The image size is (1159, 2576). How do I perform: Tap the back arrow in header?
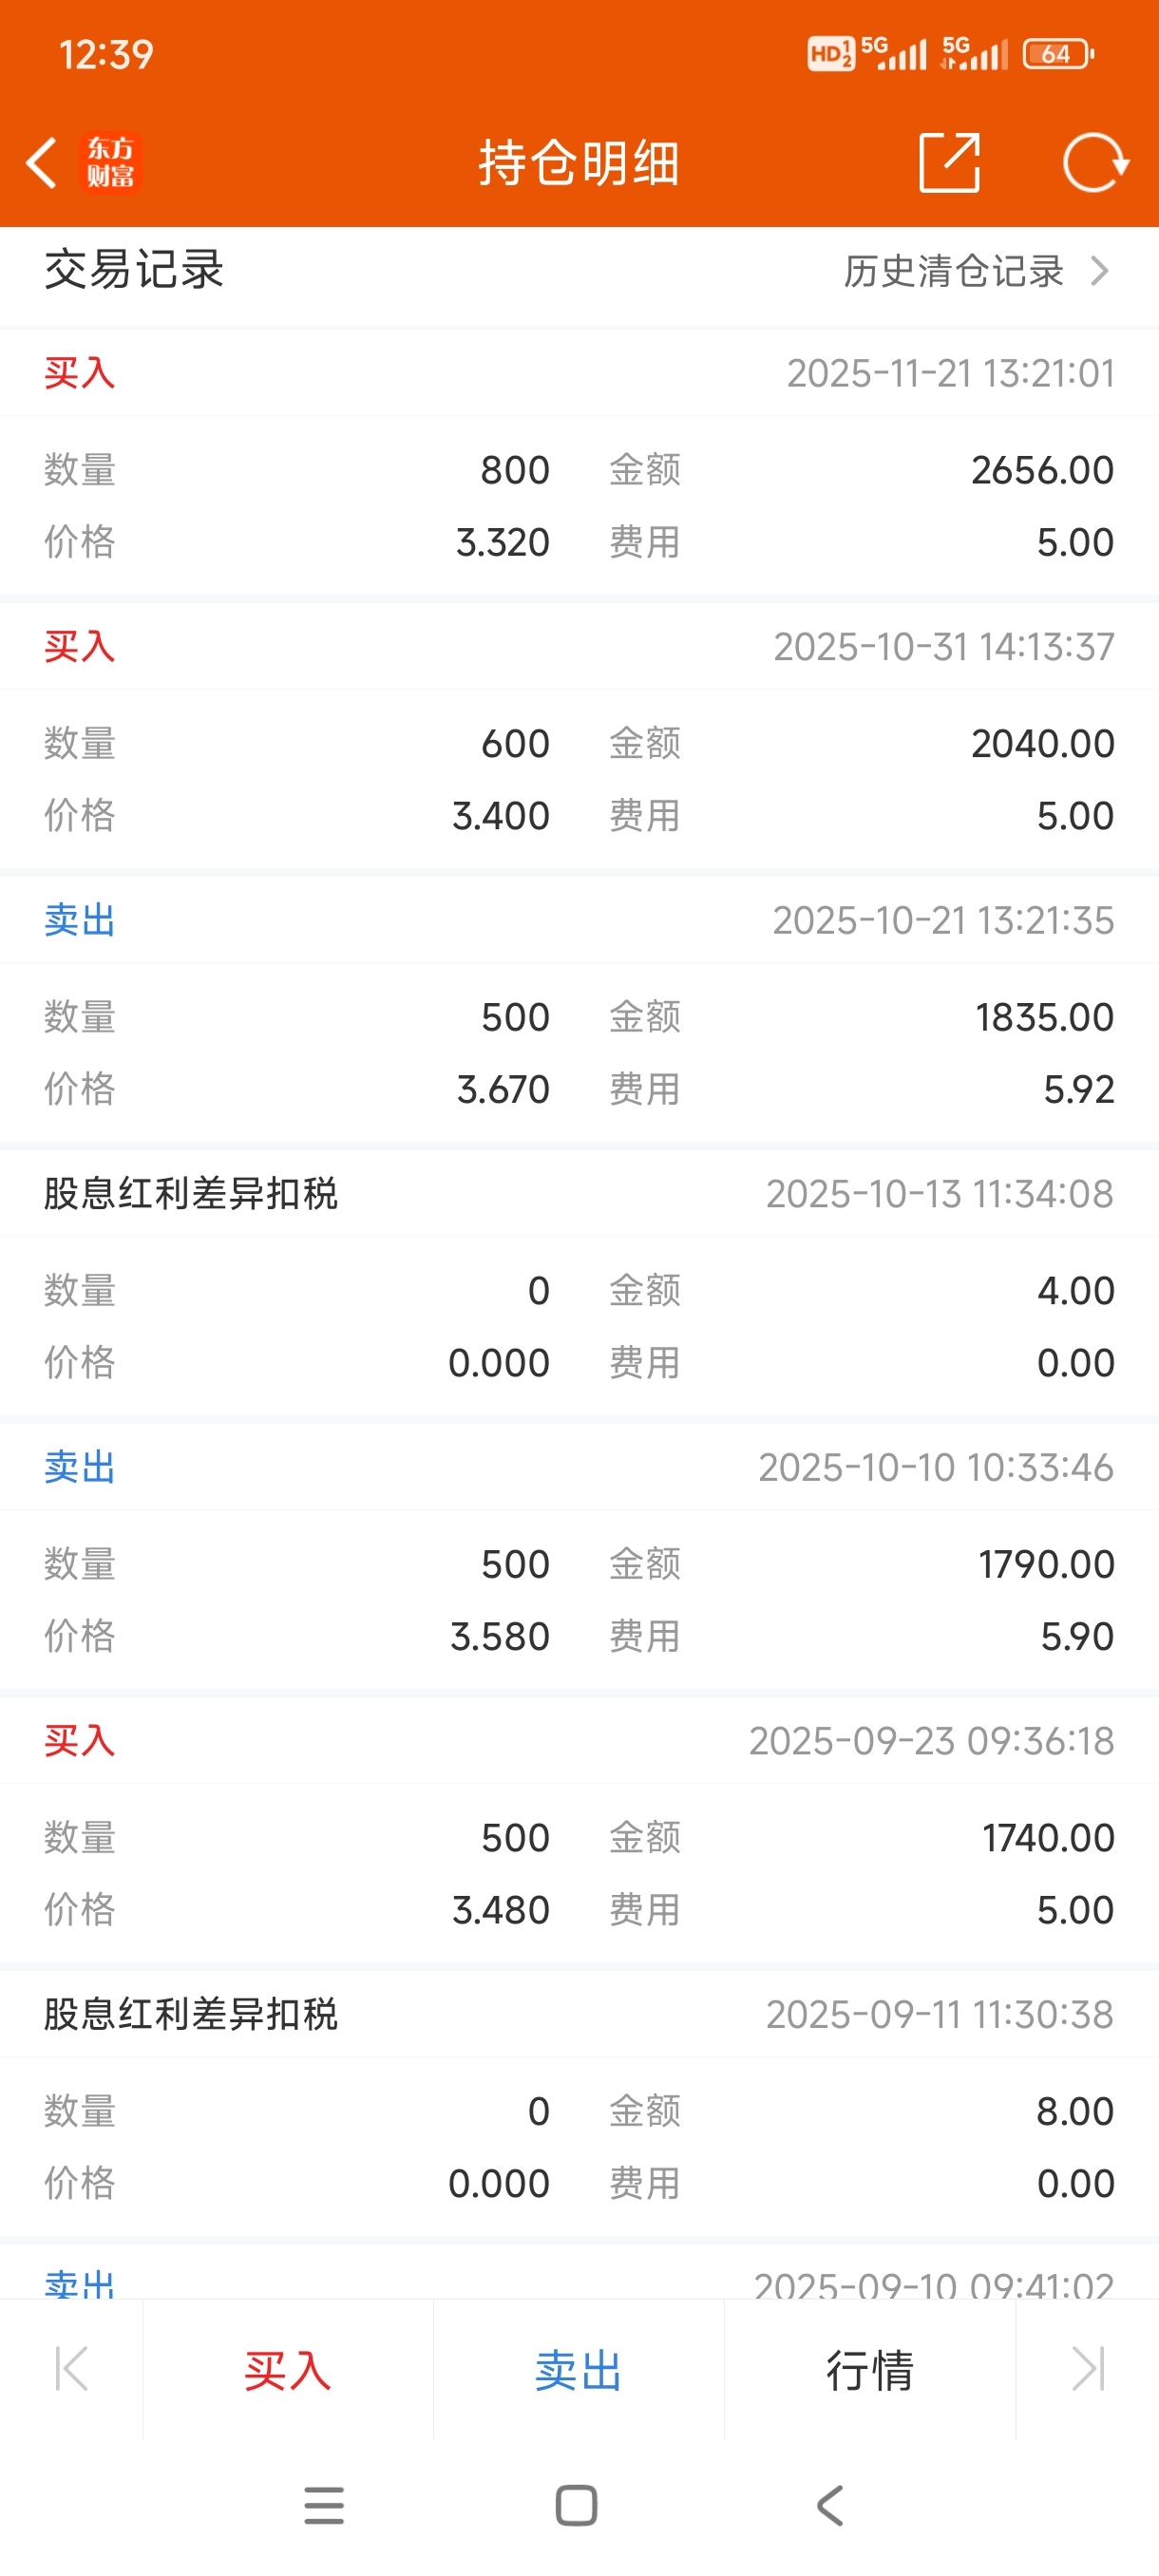(x=42, y=163)
